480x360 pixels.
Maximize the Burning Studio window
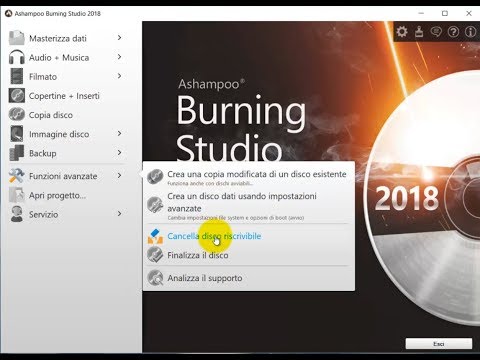tap(445, 13)
